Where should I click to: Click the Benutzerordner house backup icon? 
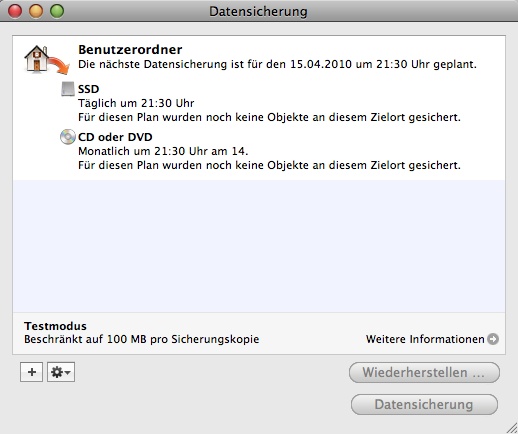[x=47, y=60]
